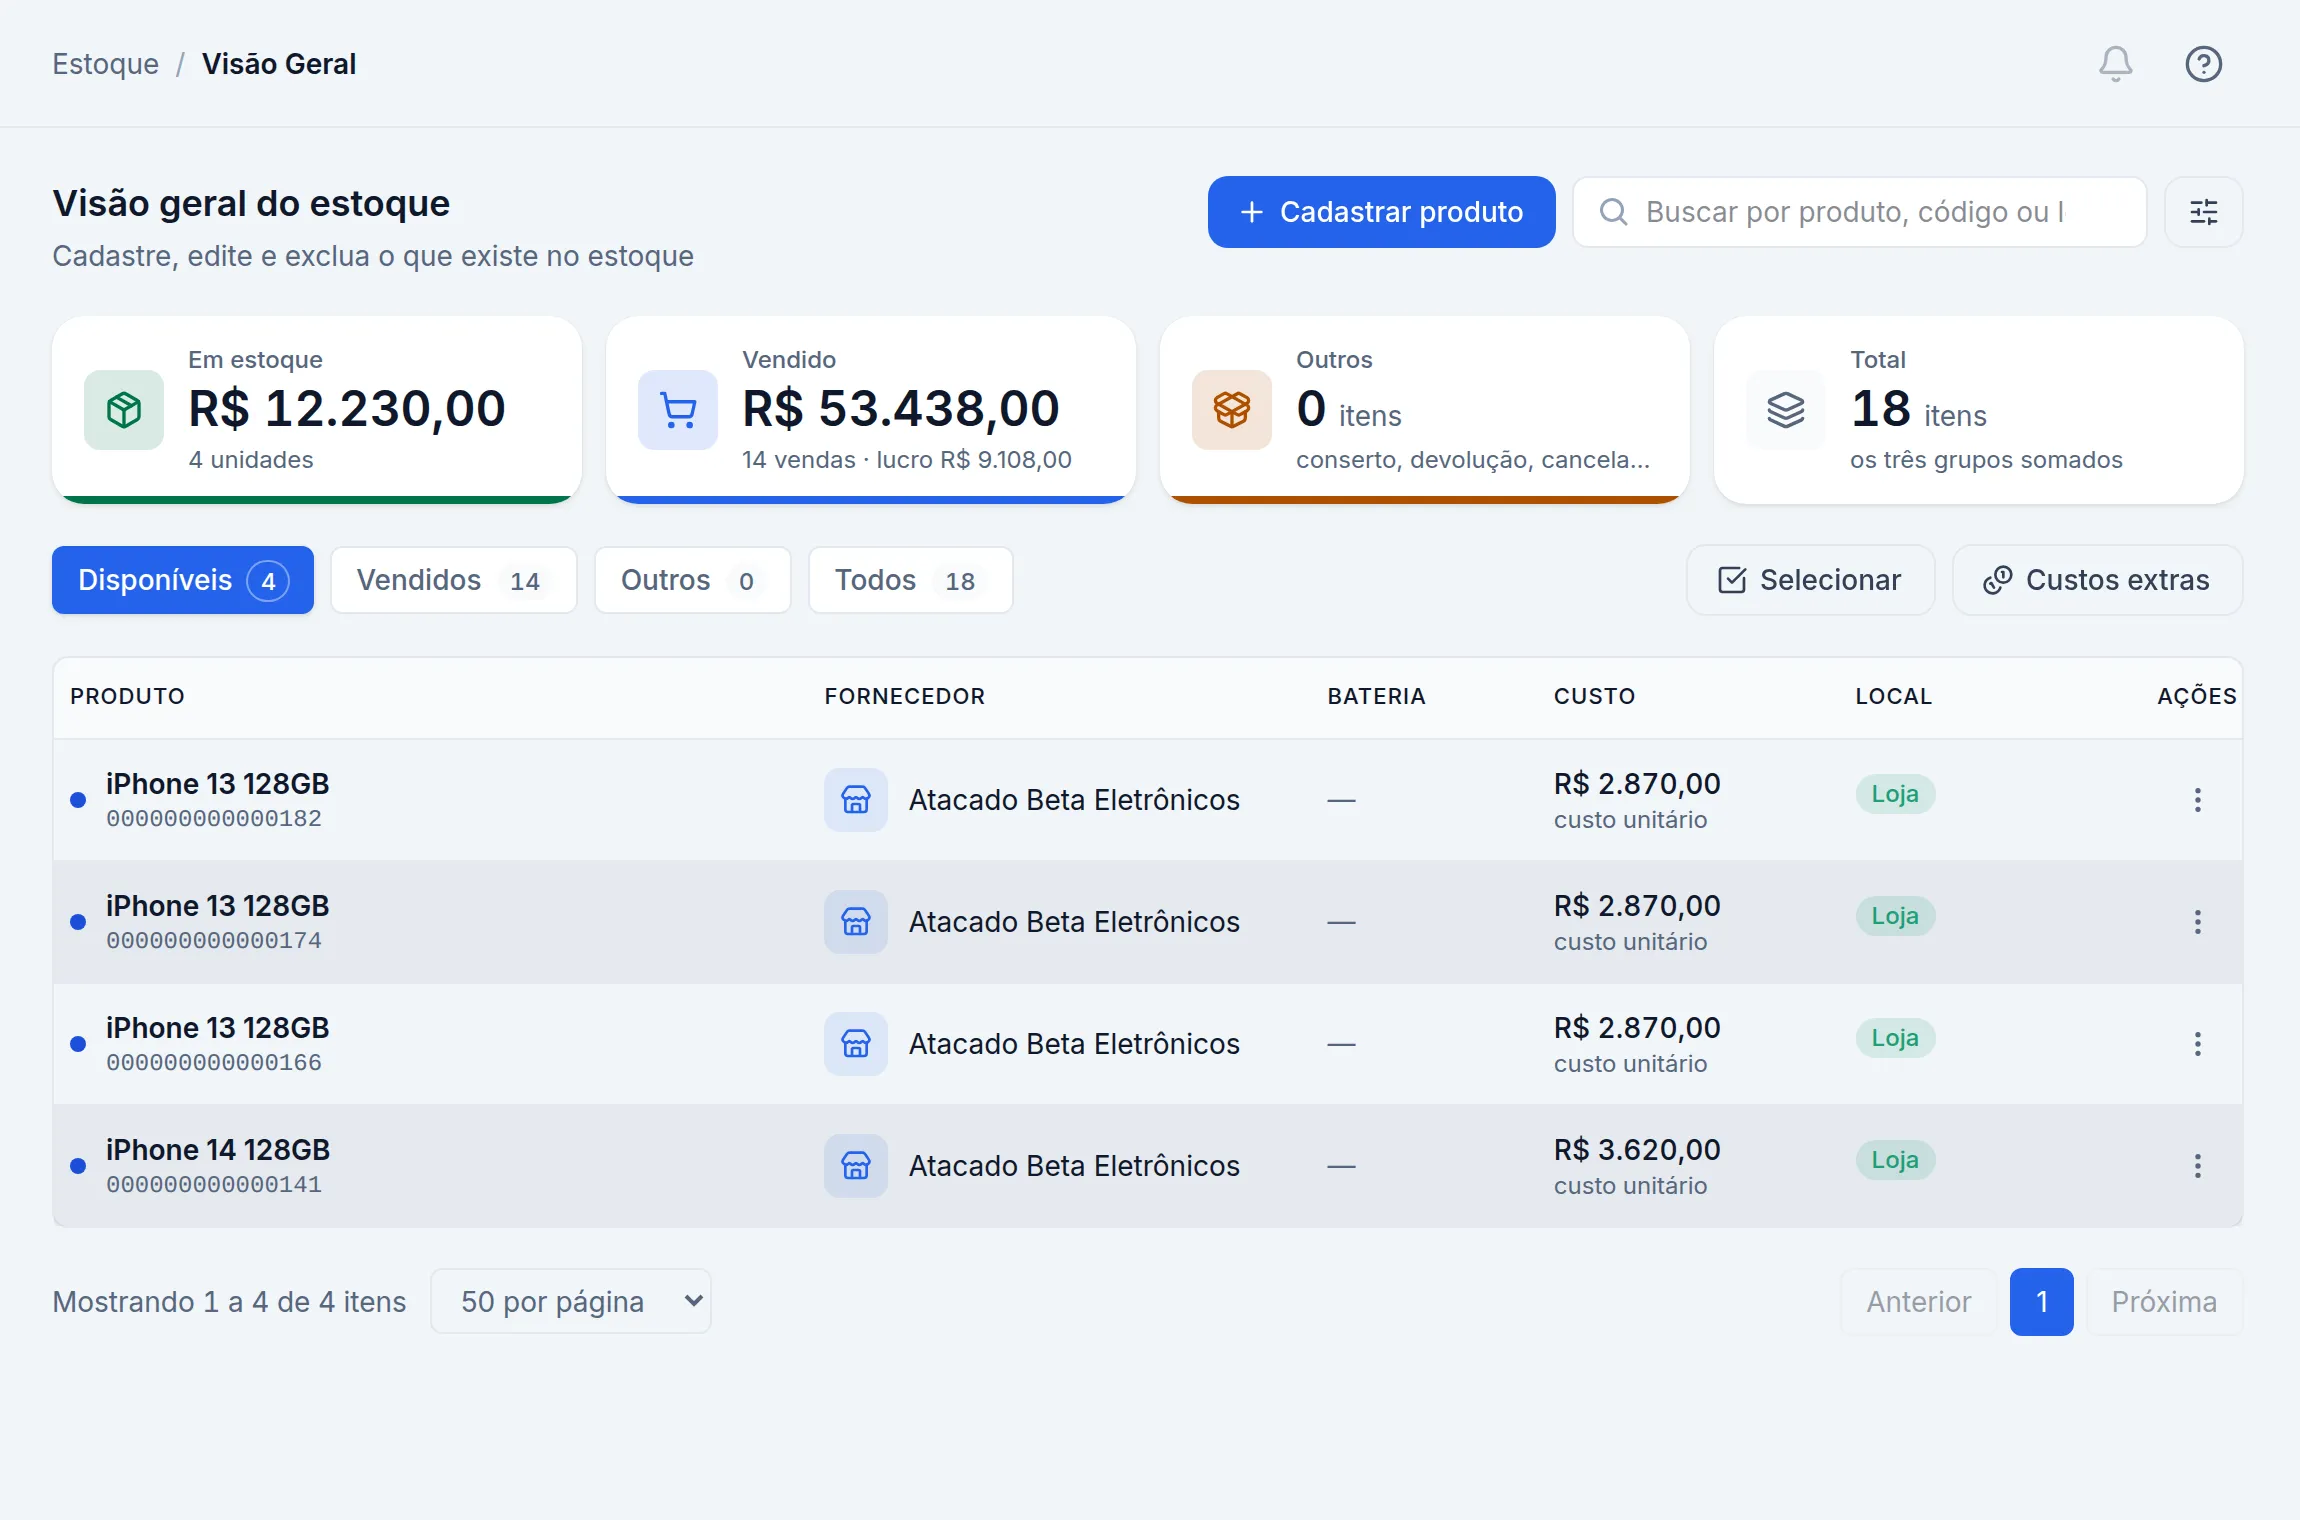The image size is (2300, 1520).
Task: Click the search magnifier icon
Action: tap(1613, 212)
